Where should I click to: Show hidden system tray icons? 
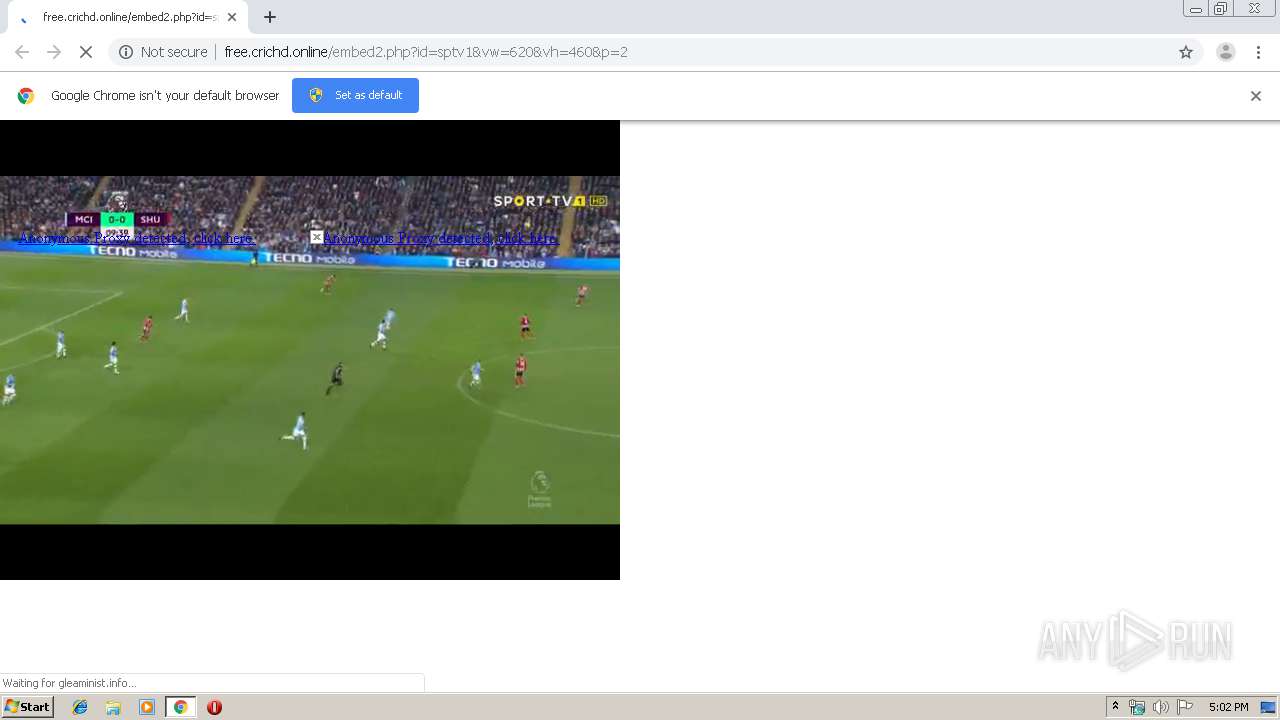(x=1115, y=707)
